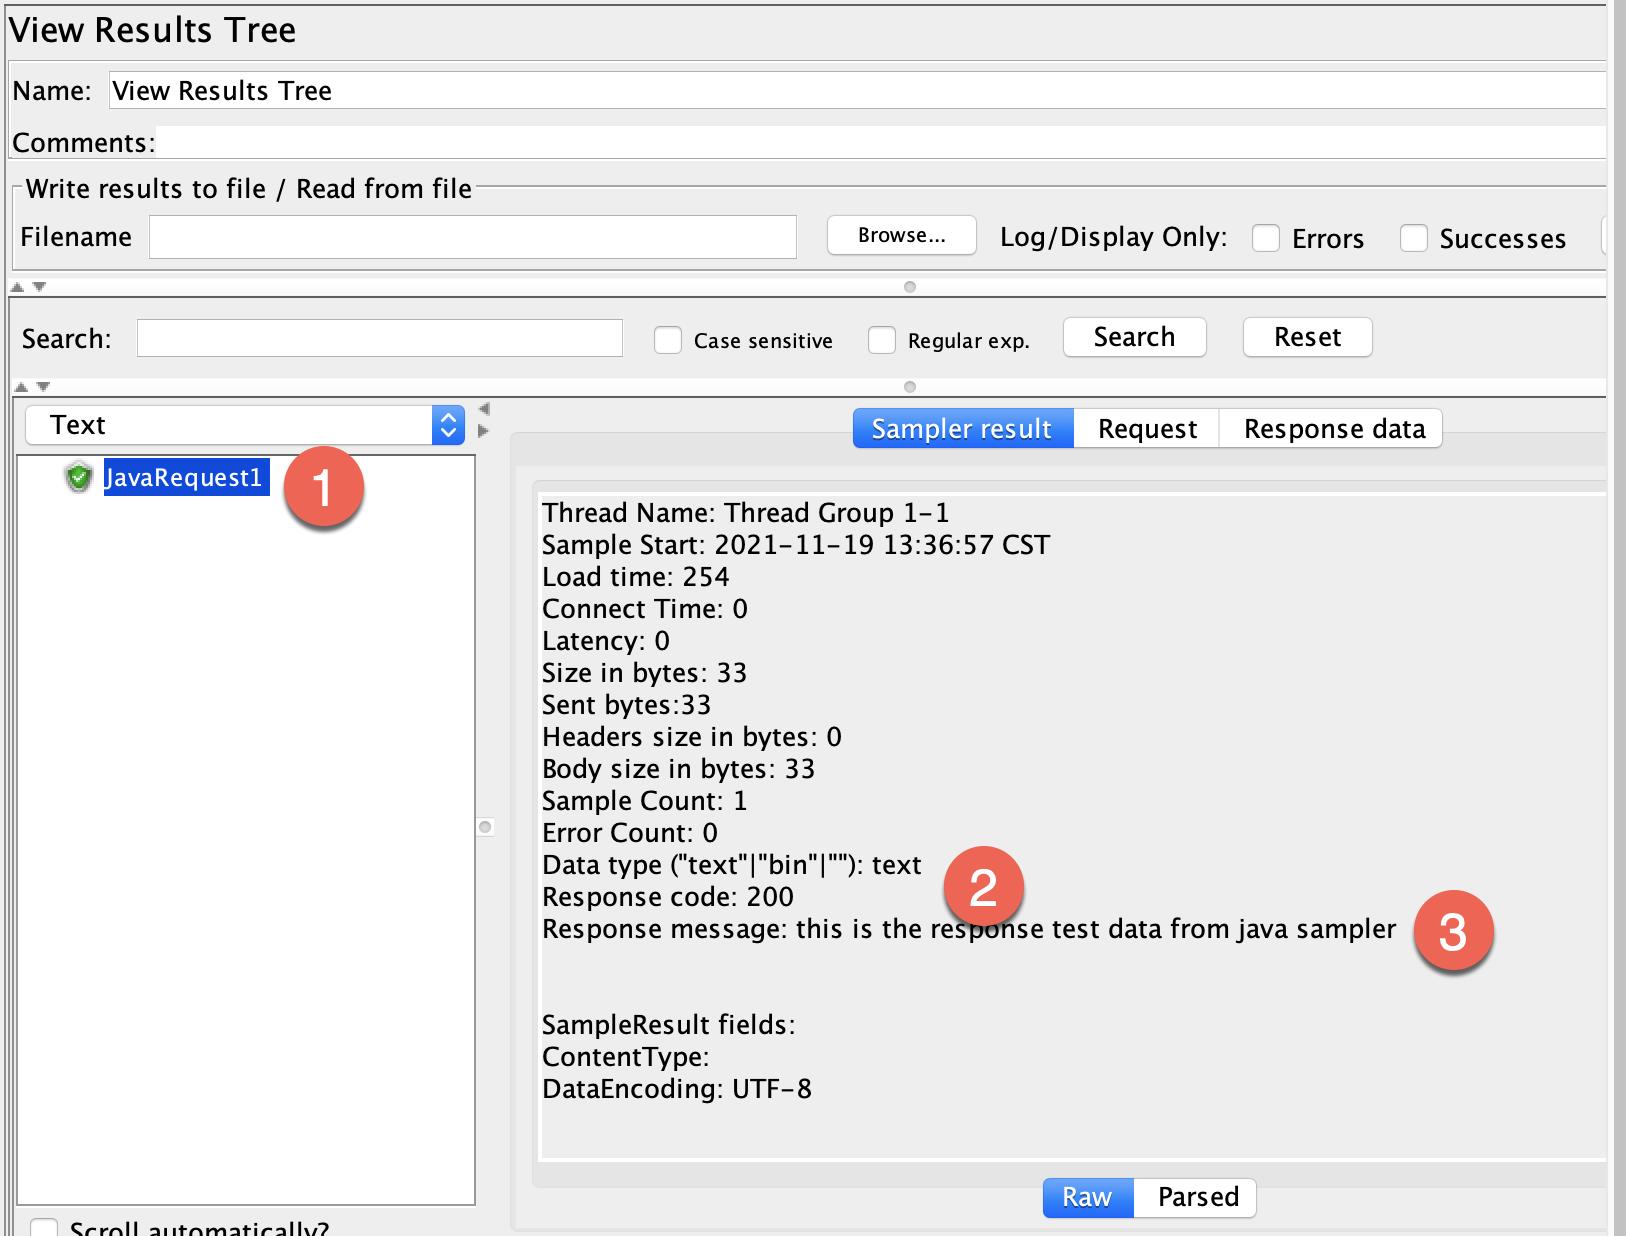Click the left collapse arrow of the tree split
This screenshot has height=1236, width=1626.
484,409
